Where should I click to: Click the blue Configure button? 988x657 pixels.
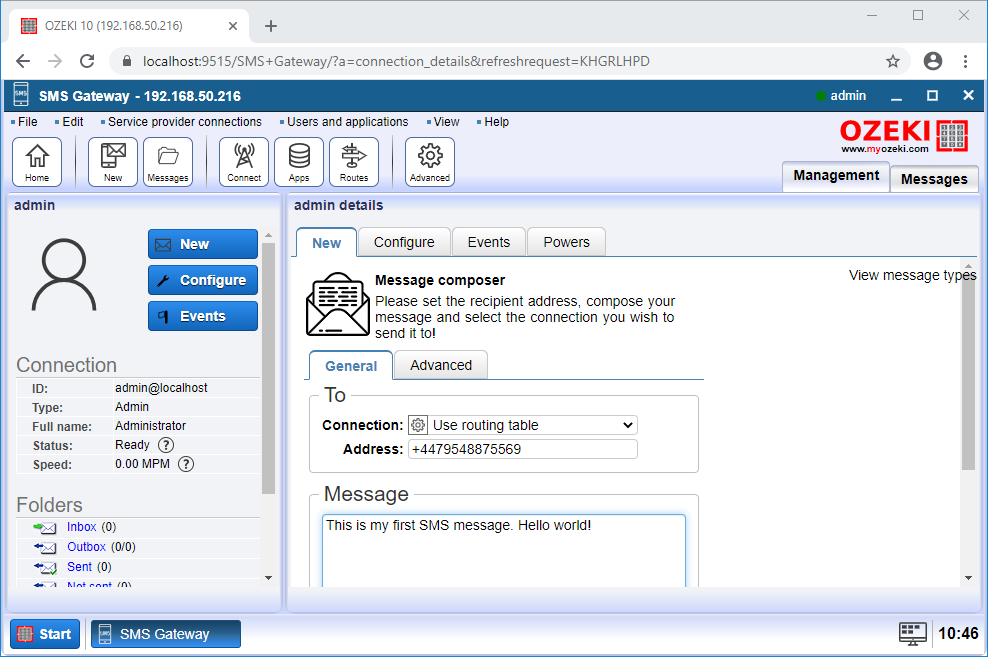click(203, 280)
